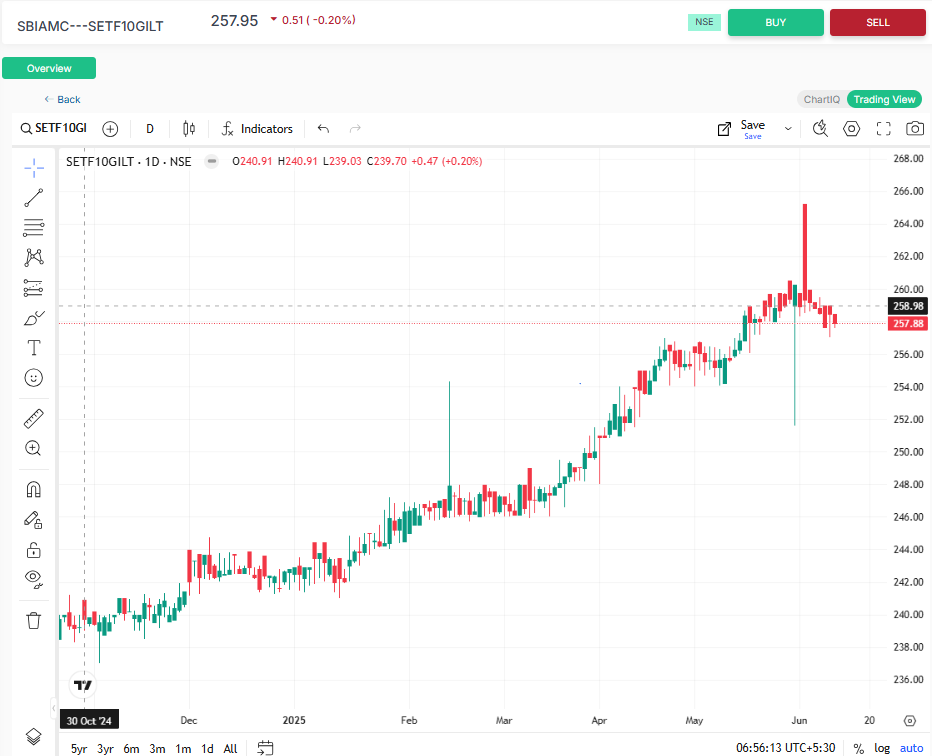
Task: Enter fullscreen chart mode
Action: tap(884, 129)
